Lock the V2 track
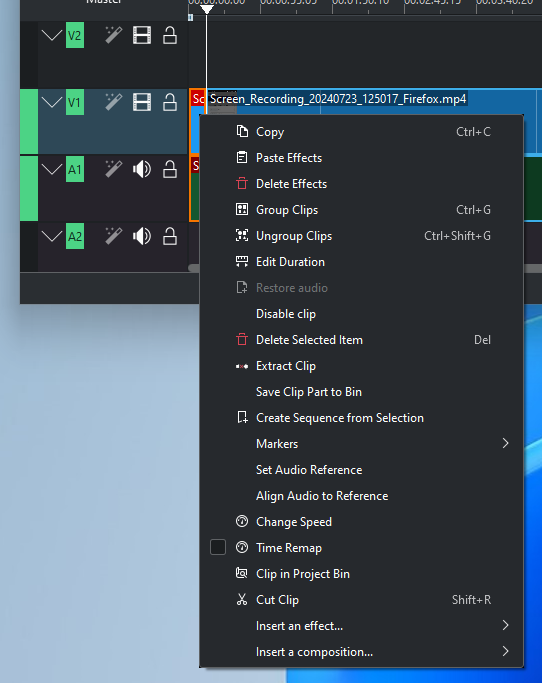 [170, 35]
